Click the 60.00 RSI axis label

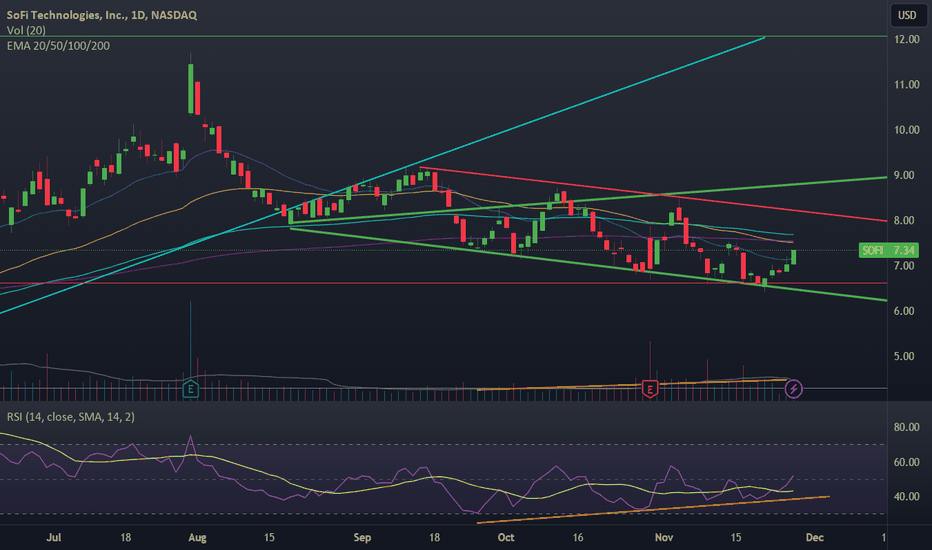pyautogui.click(x=906, y=462)
